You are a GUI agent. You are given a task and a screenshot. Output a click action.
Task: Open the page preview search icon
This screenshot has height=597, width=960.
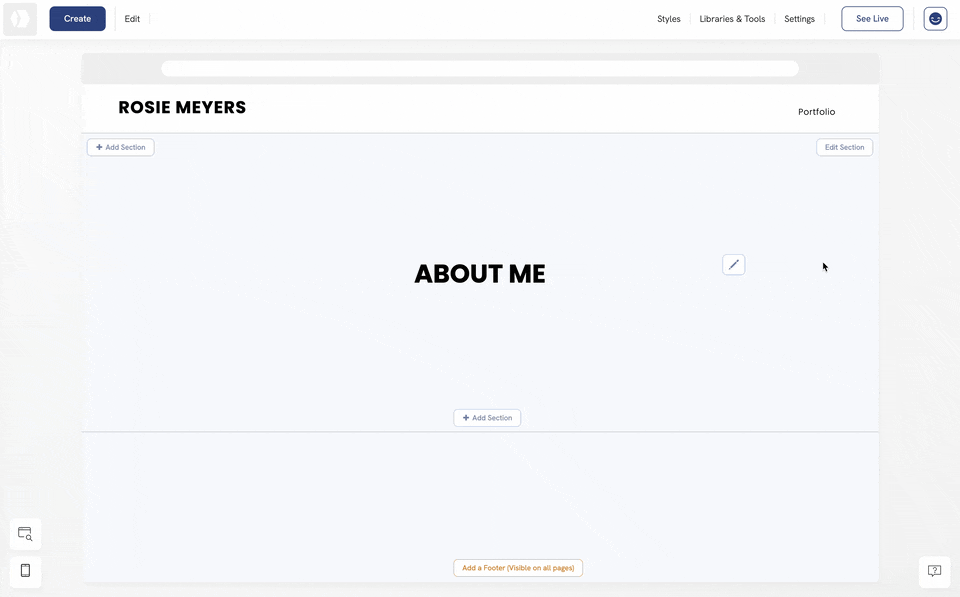point(25,534)
